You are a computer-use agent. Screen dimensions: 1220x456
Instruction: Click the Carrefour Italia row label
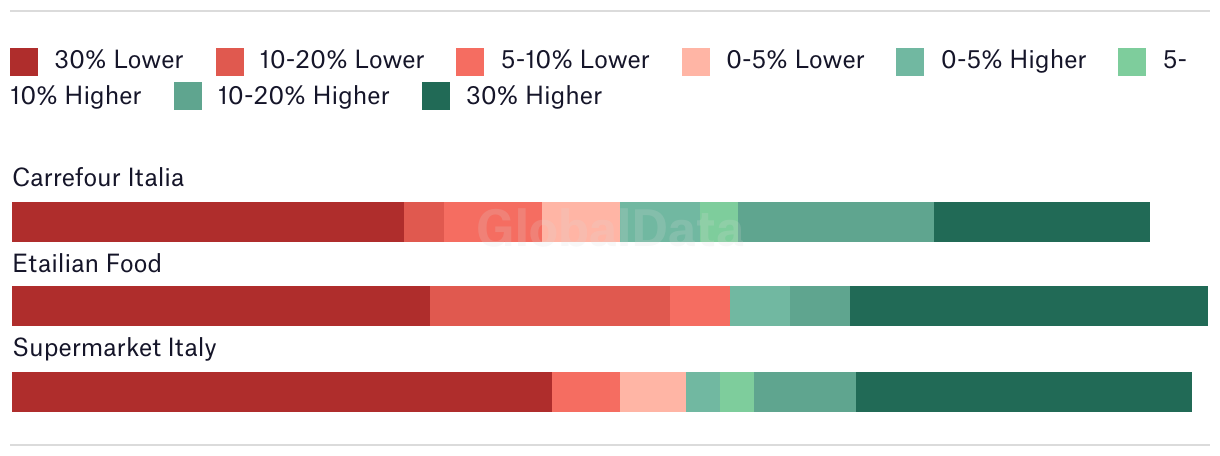point(98,178)
